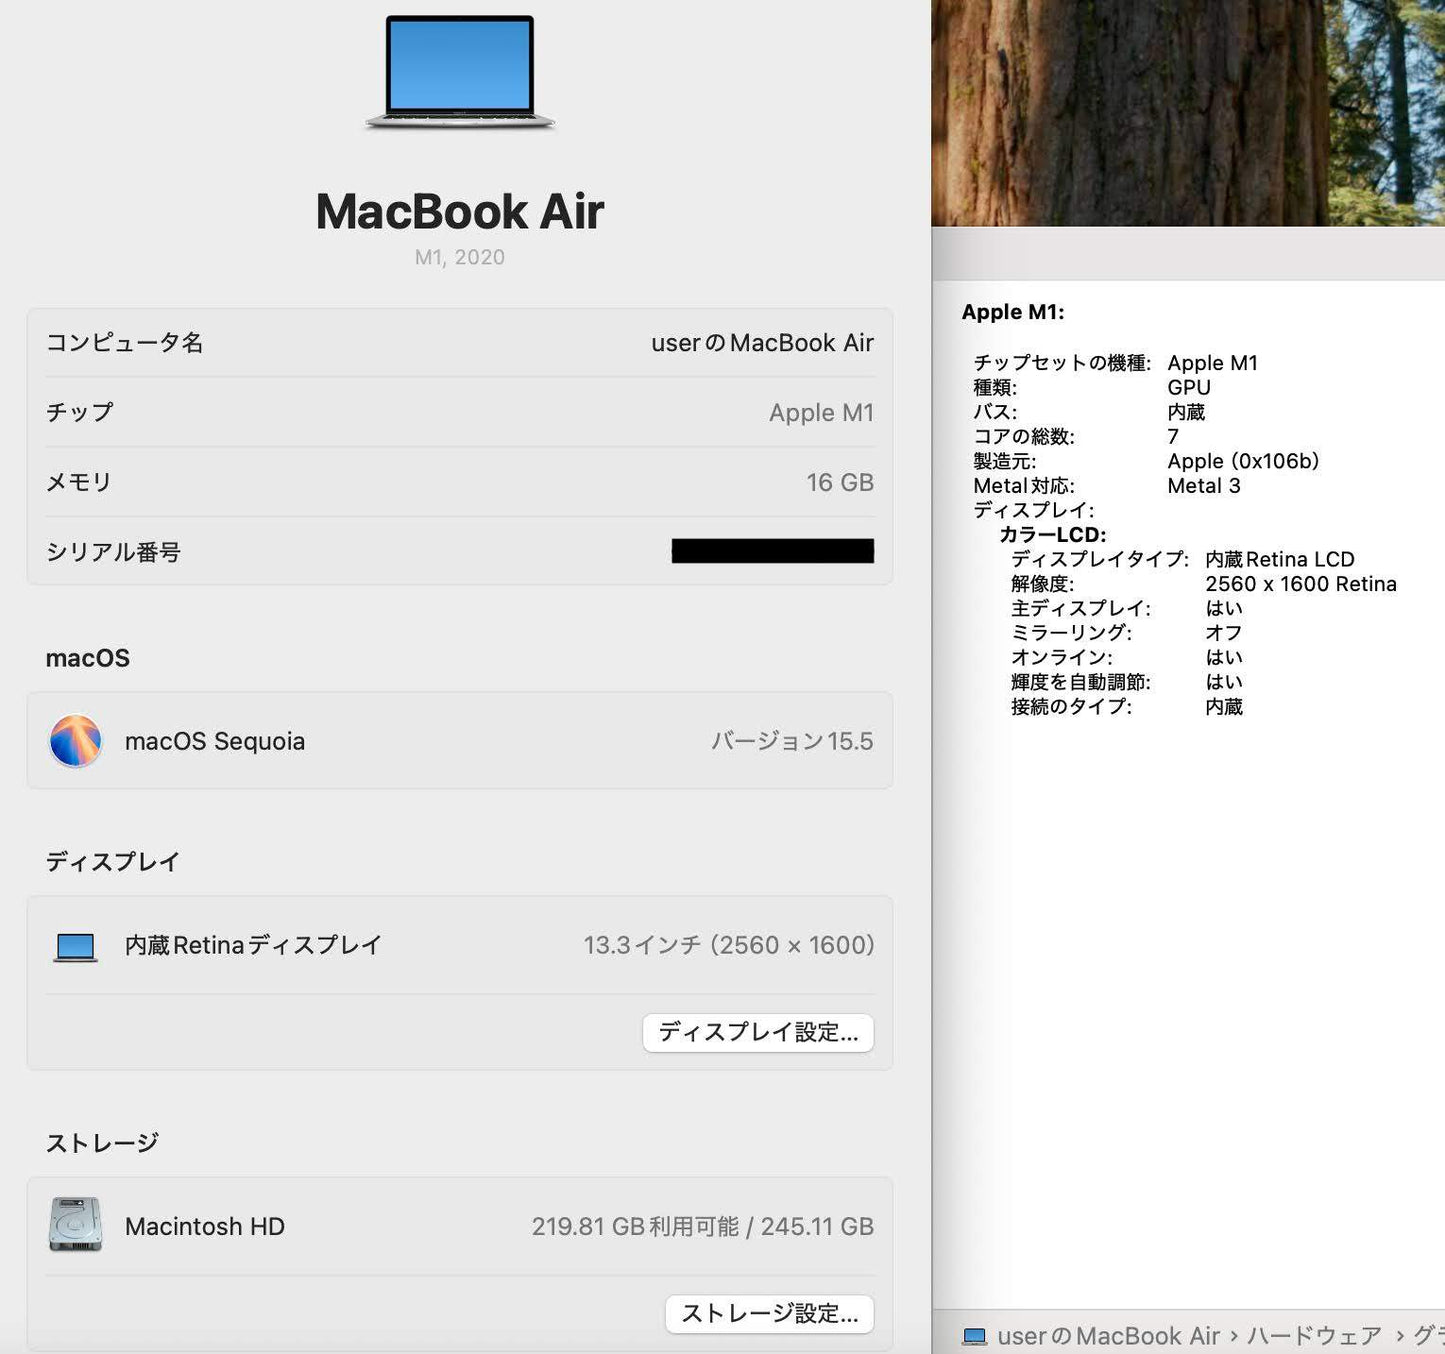Screen dimensions: 1445x1354
Task: Click the display icon beside 13.3インチ resolution
Action: pos(74,945)
